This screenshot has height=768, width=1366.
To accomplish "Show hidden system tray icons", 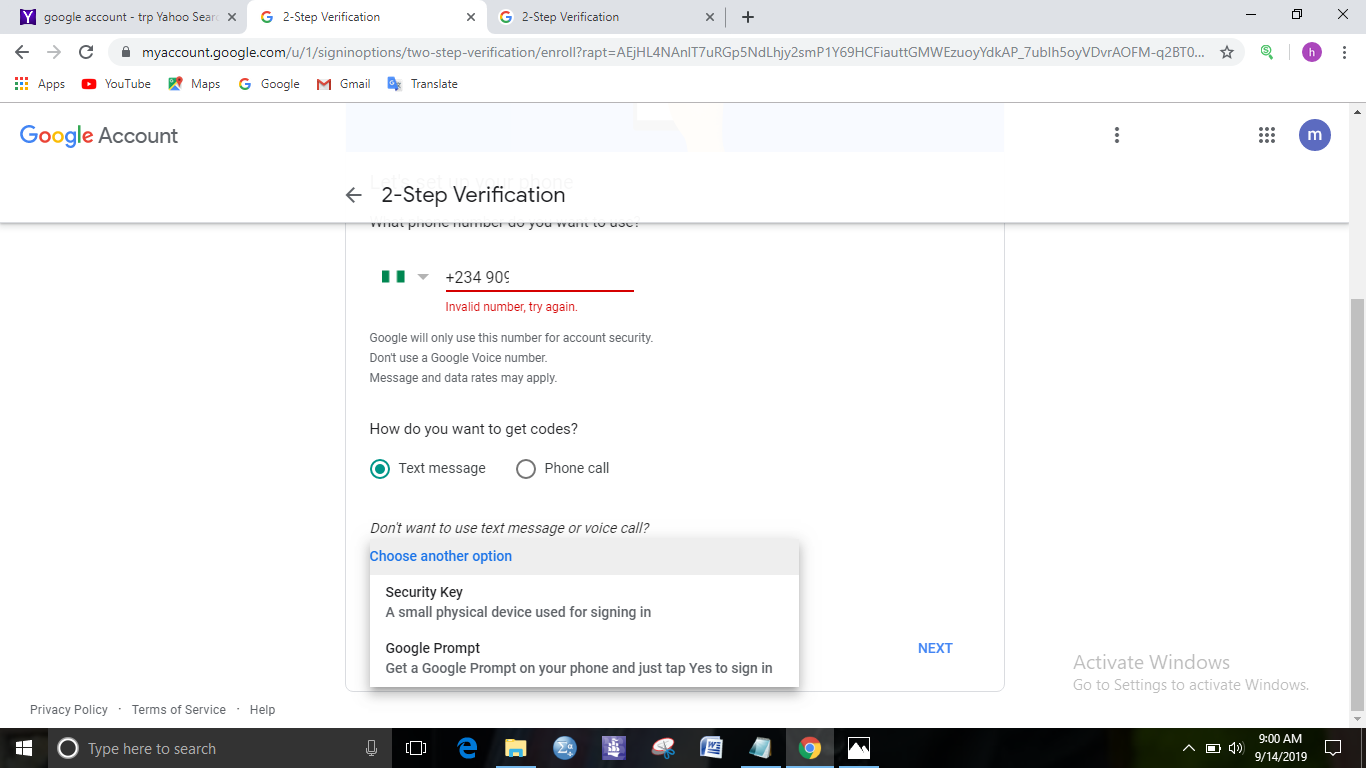I will pyautogui.click(x=1189, y=748).
